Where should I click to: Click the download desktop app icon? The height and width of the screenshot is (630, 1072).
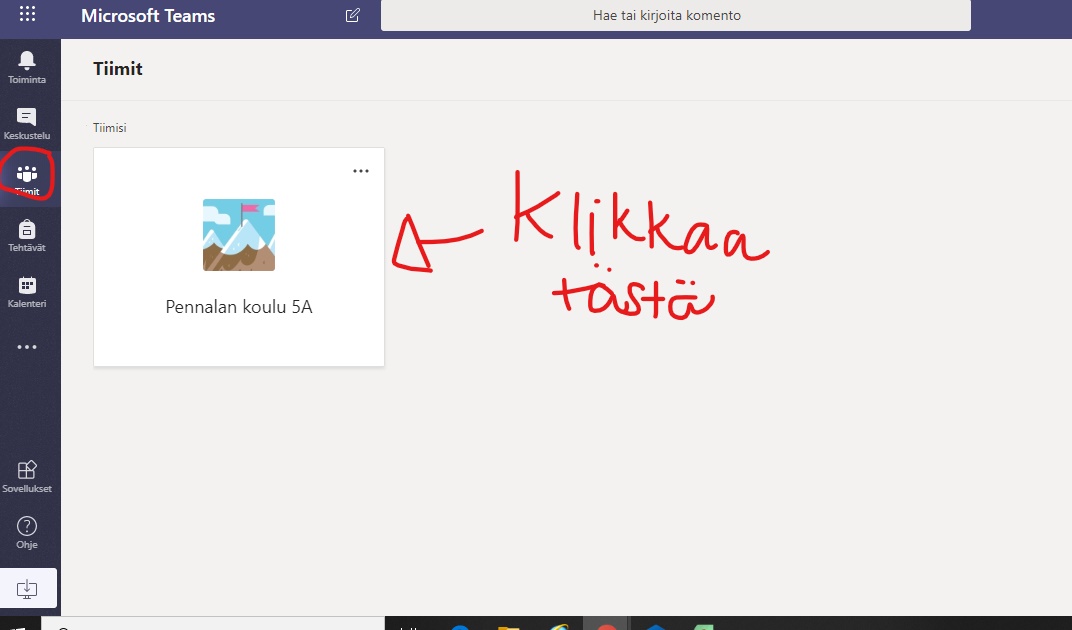click(x=28, y=589)
